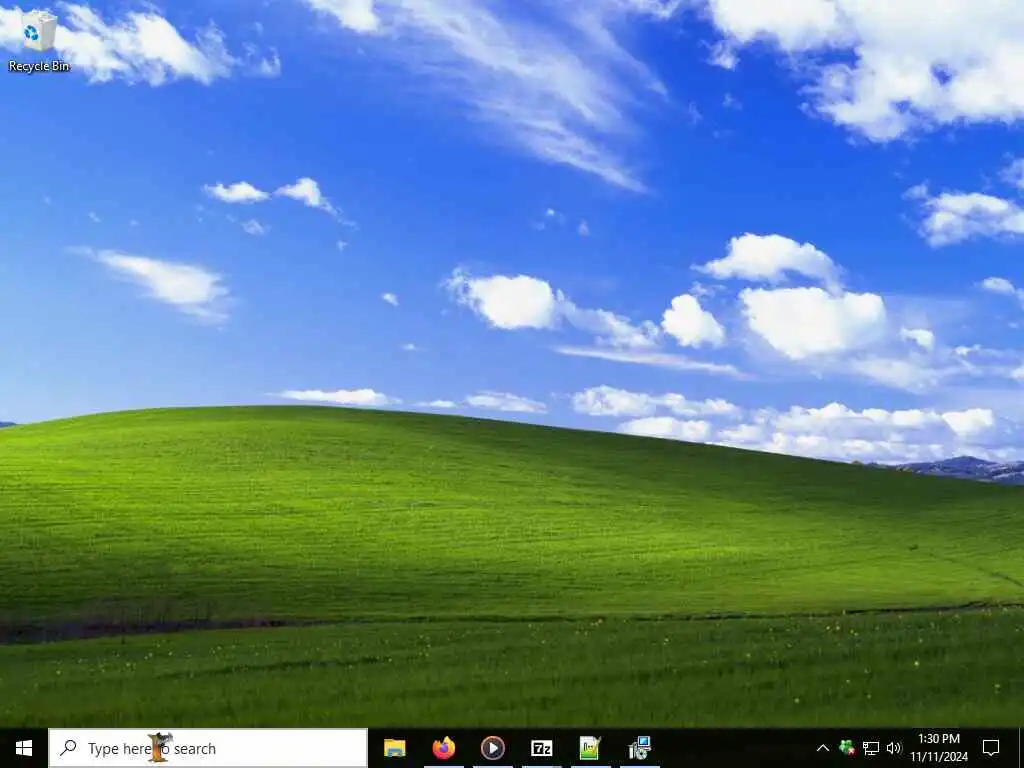Show hidden system tray icons
Screen dimensions: 1024x768
(823, 748)
